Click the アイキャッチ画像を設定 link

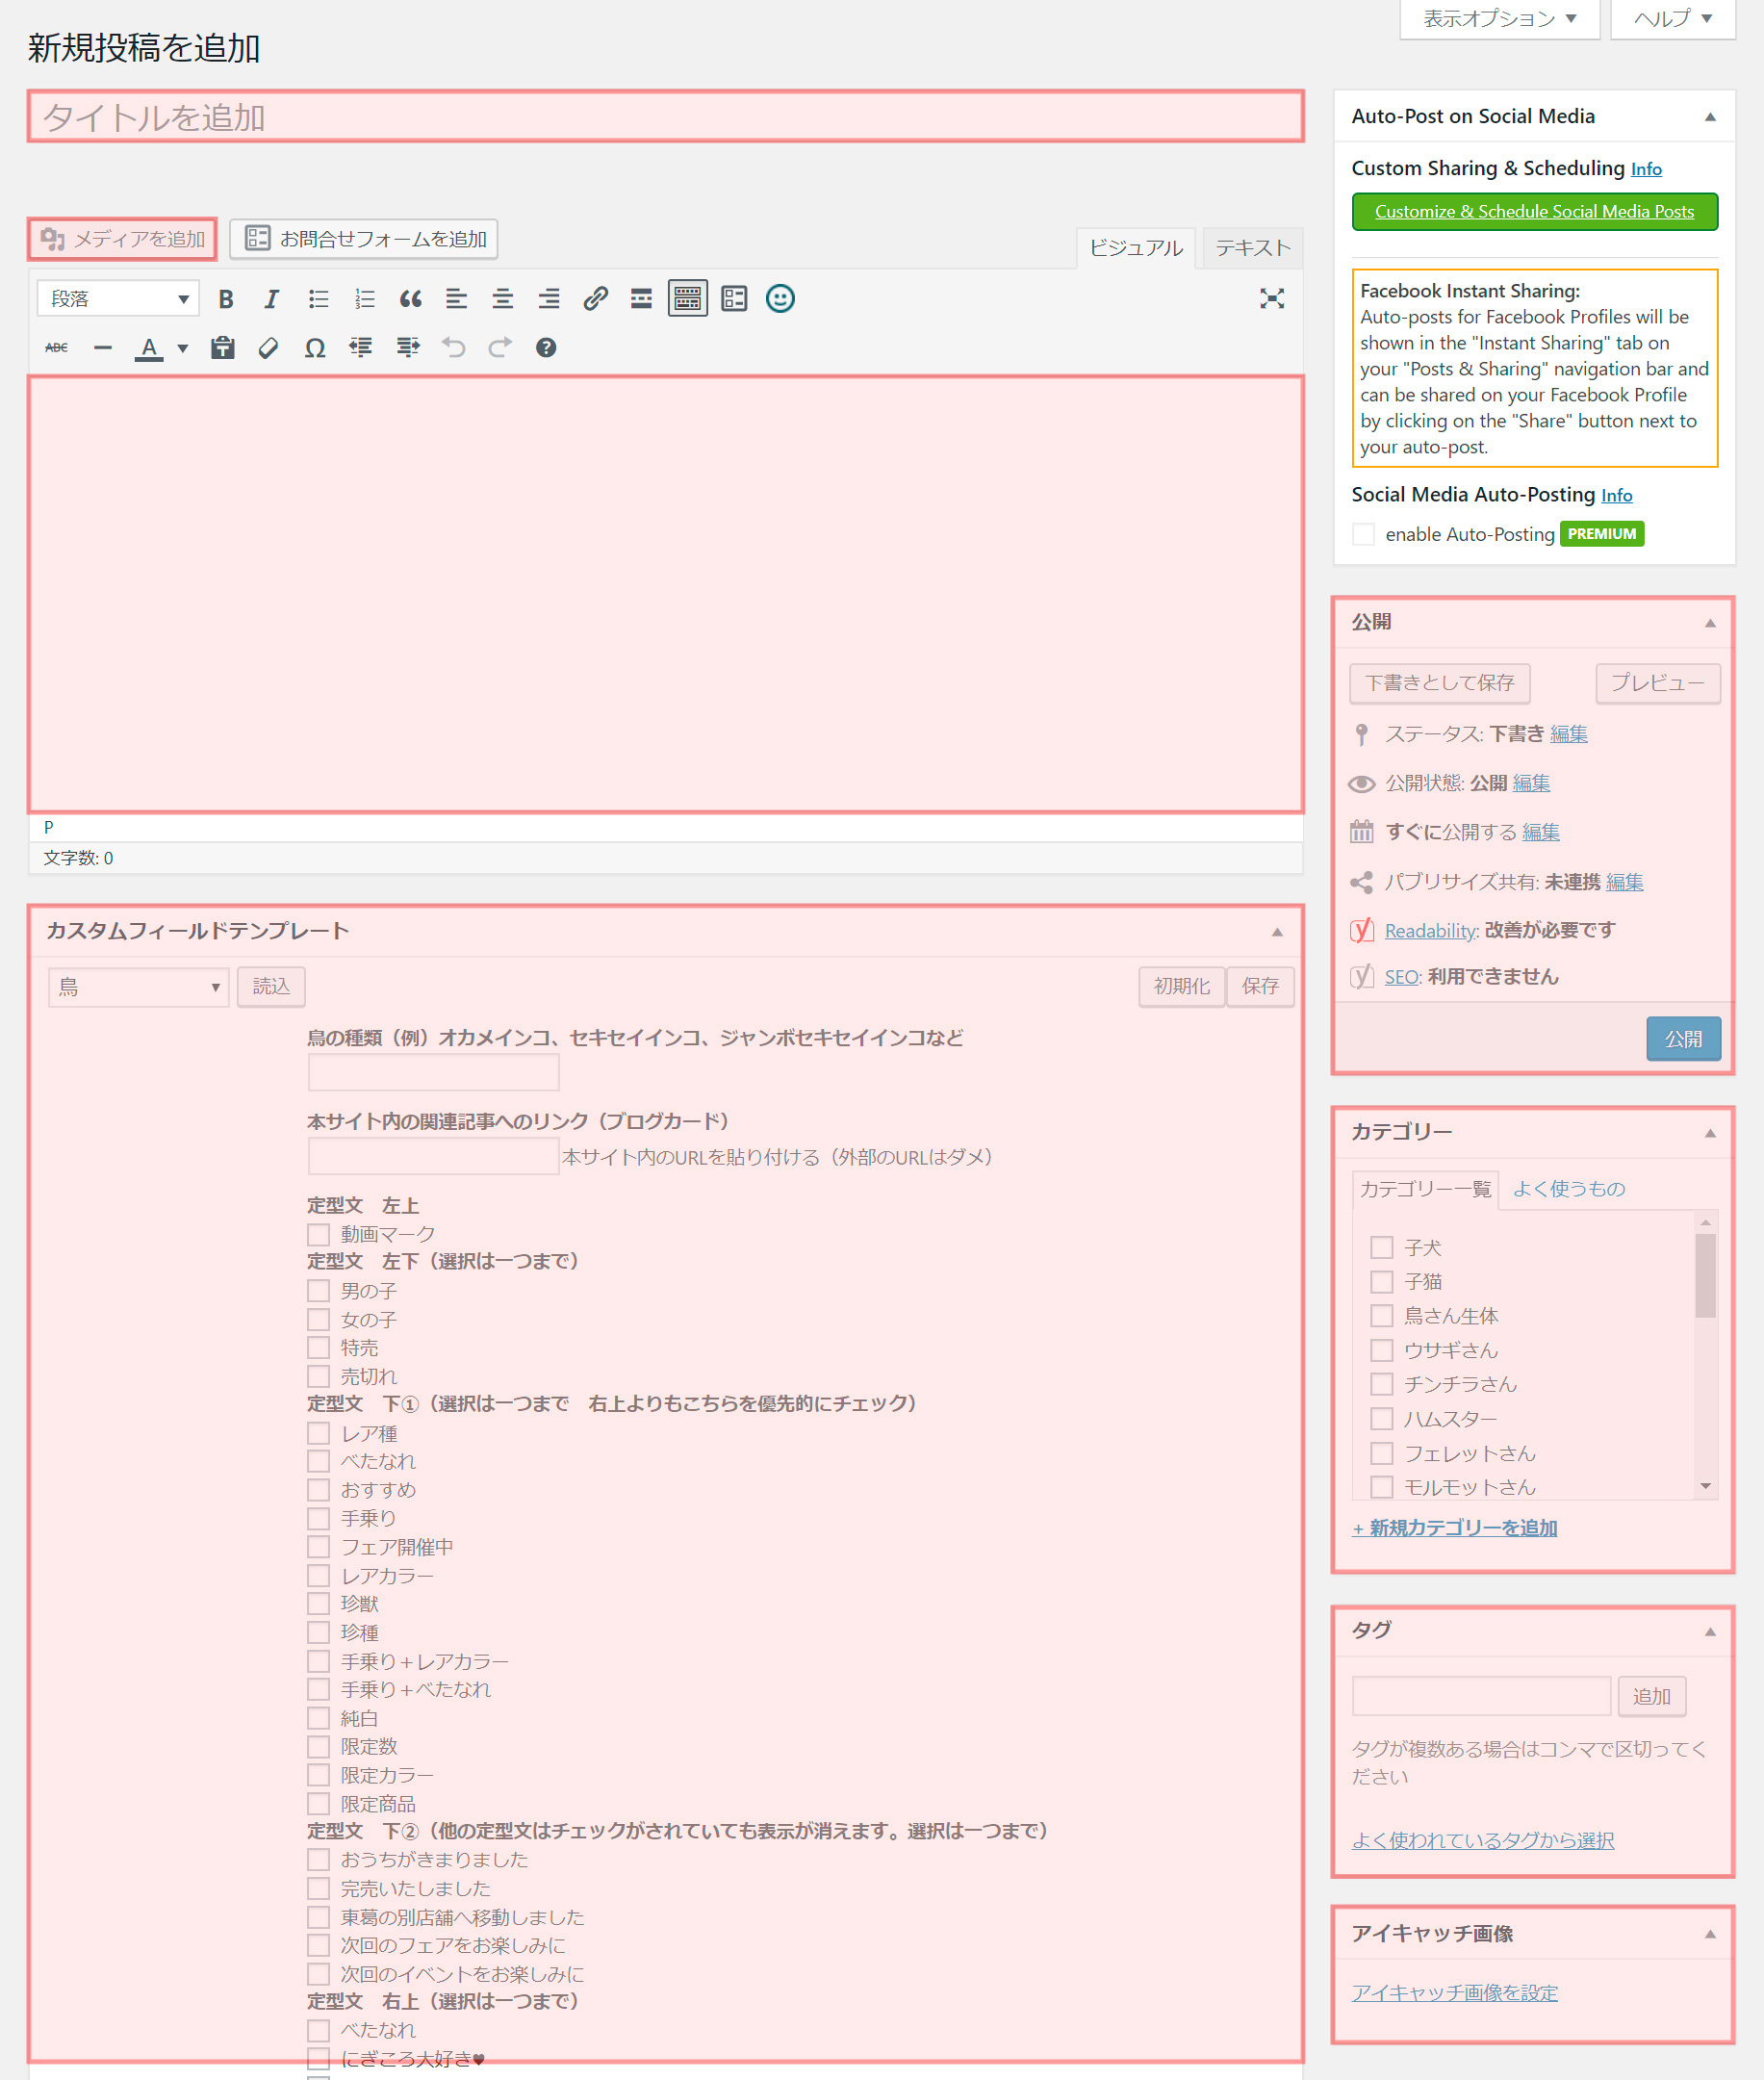[1454, 1992]
